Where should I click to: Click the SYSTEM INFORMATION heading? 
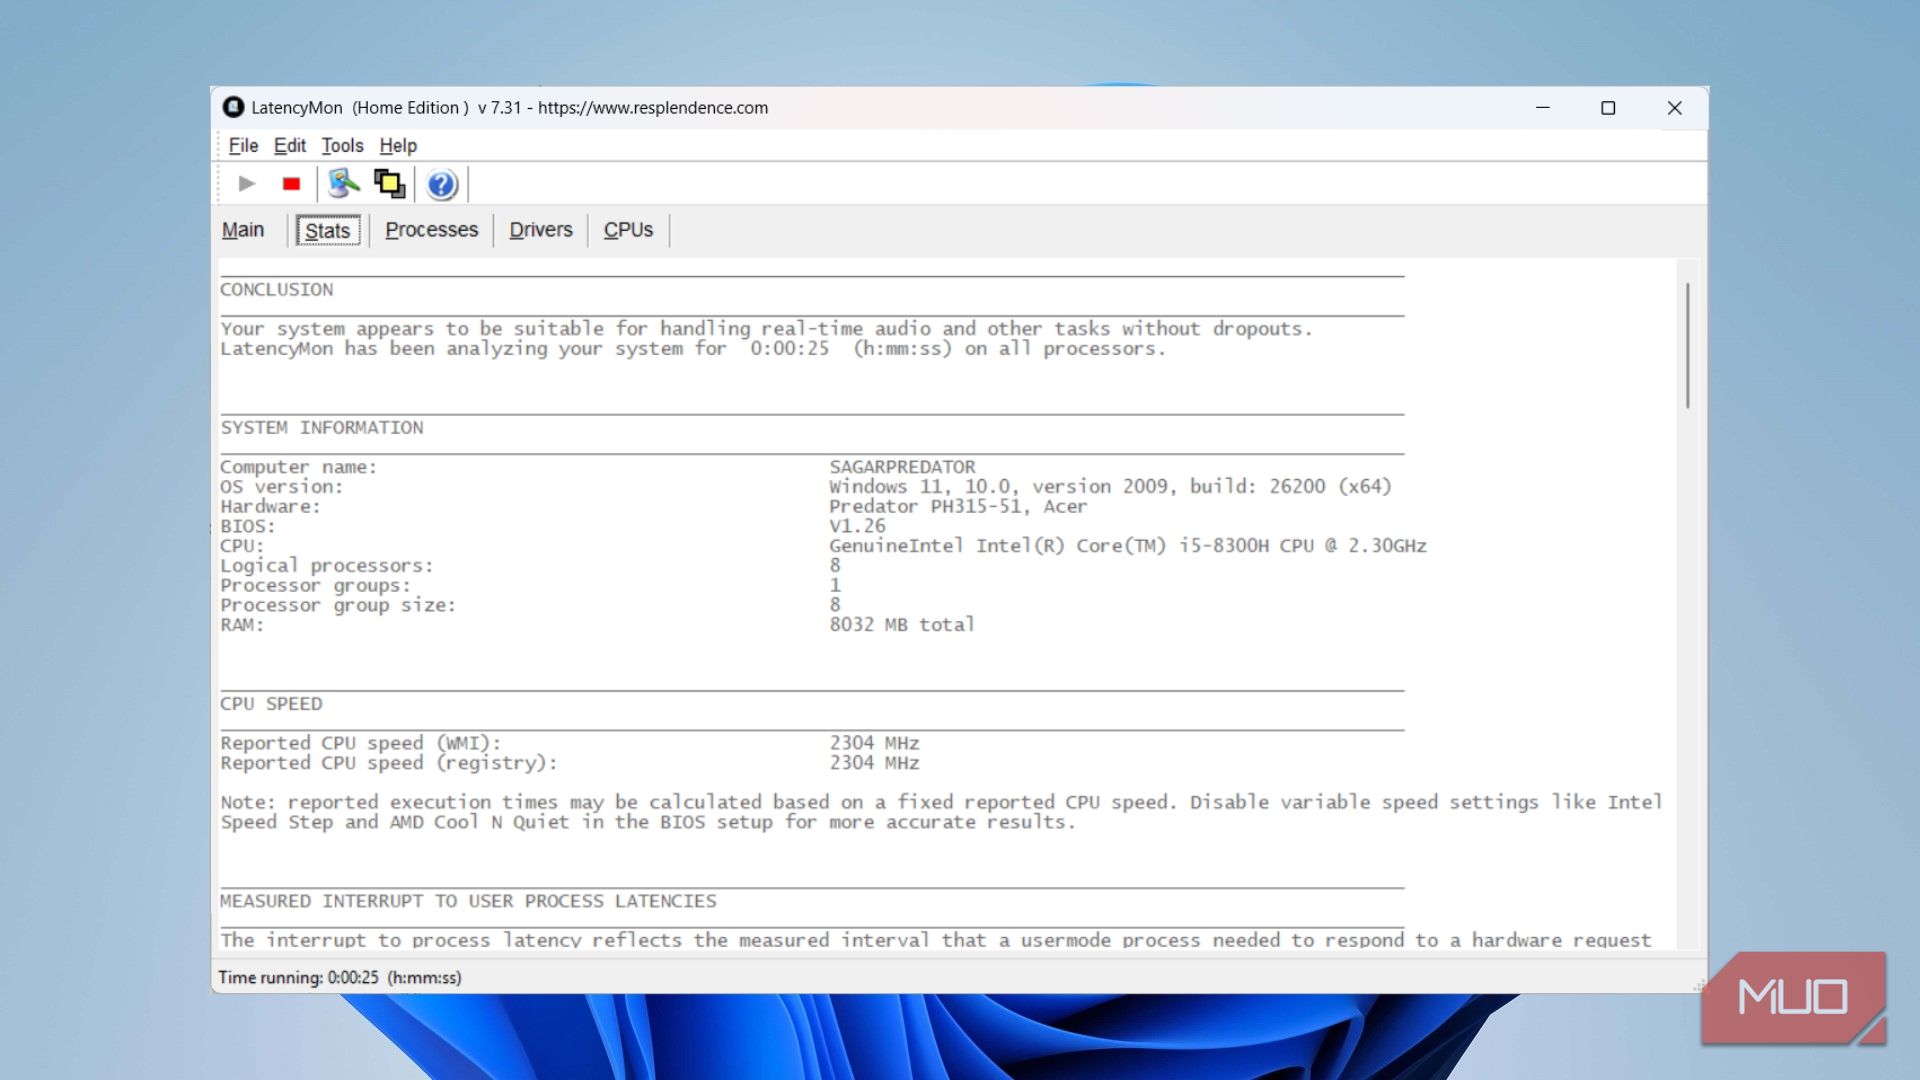click(x=322, y=428)
